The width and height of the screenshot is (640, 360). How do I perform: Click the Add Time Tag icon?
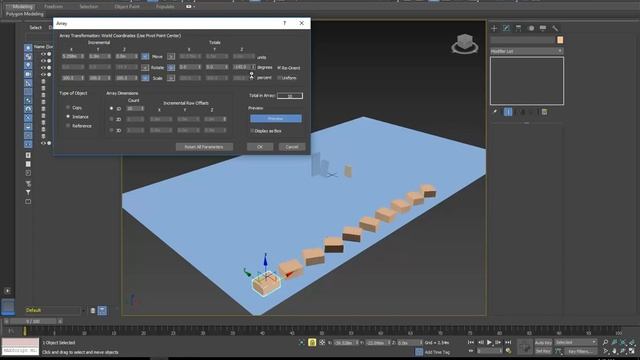tap(419, 352)
